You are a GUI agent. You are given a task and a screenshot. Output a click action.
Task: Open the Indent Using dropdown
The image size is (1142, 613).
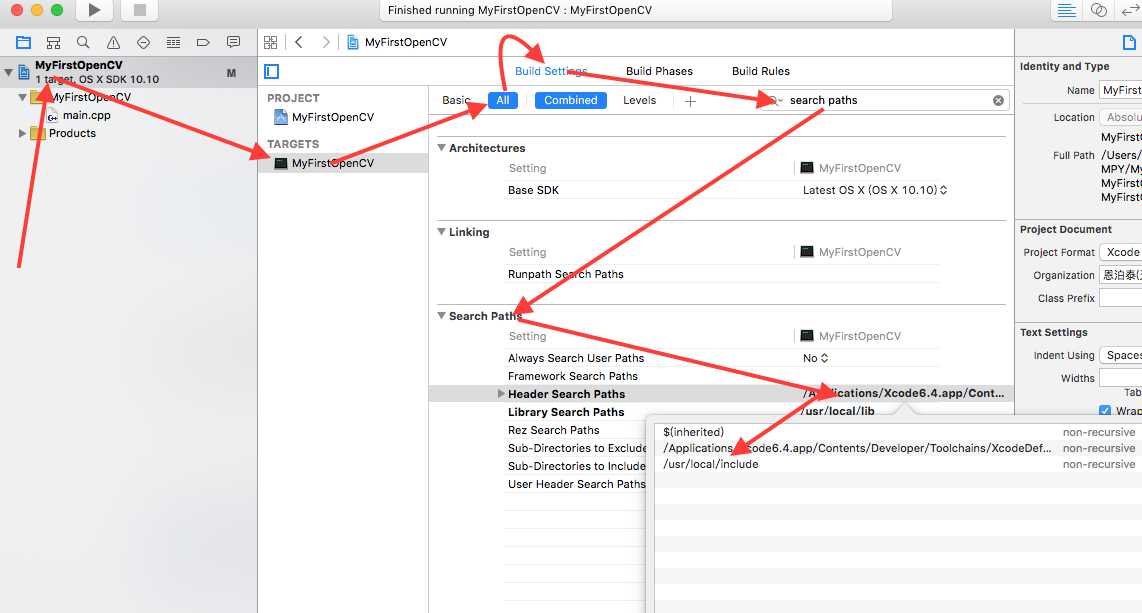point(1120,355)
